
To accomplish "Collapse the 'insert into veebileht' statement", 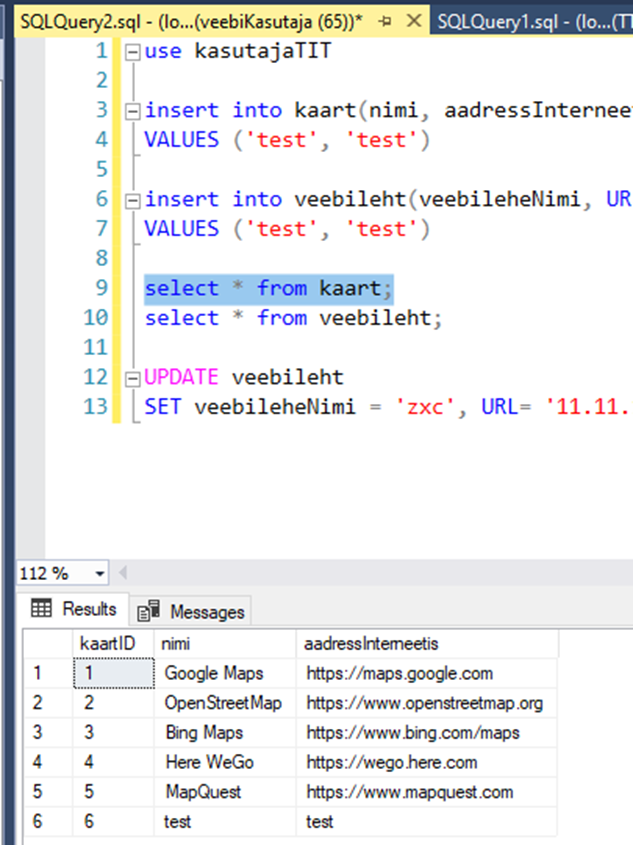I will [x=131, y=200].
